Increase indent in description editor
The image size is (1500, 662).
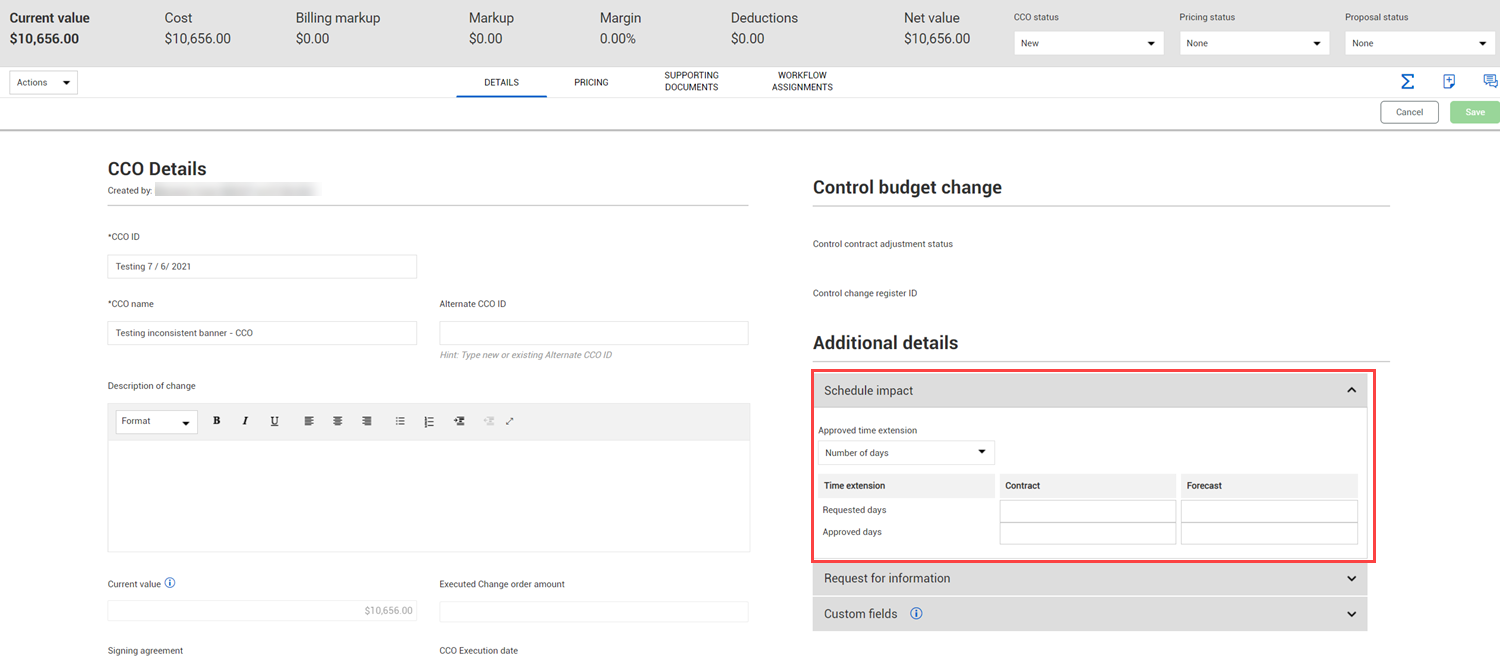pos(459,421)
